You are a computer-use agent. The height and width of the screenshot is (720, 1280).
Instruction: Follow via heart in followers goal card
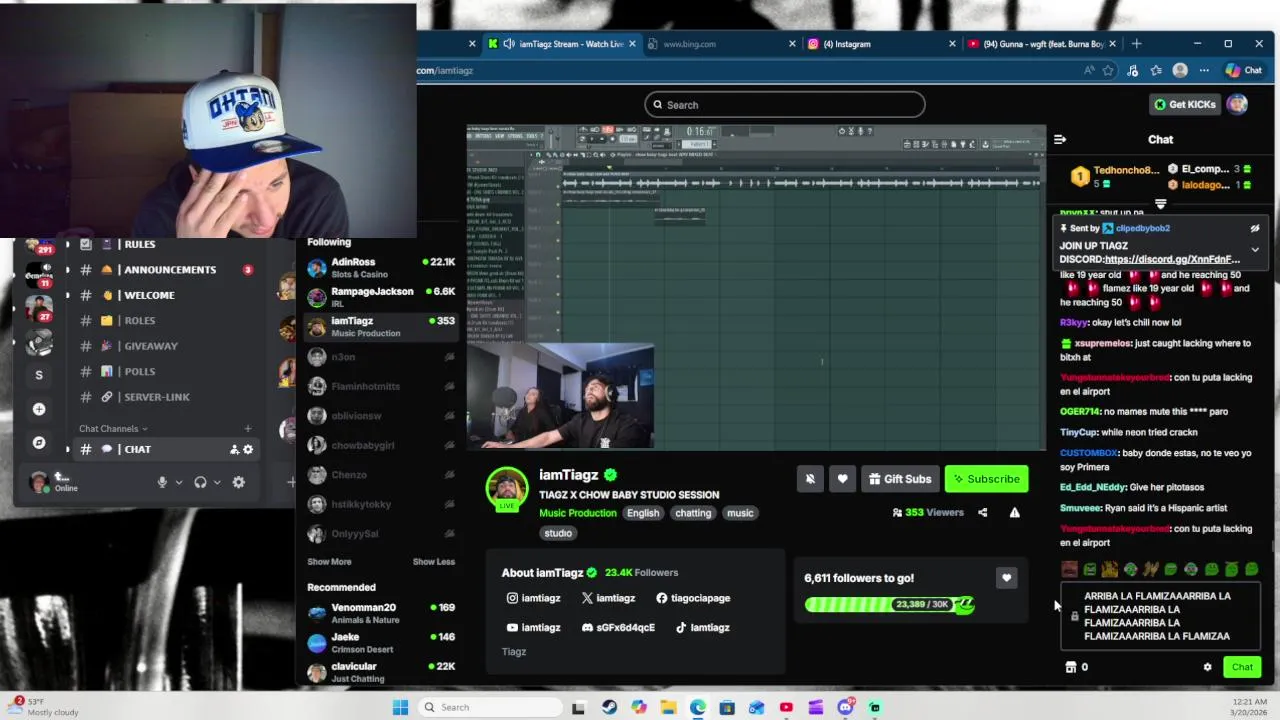[x=1006, y=578]
